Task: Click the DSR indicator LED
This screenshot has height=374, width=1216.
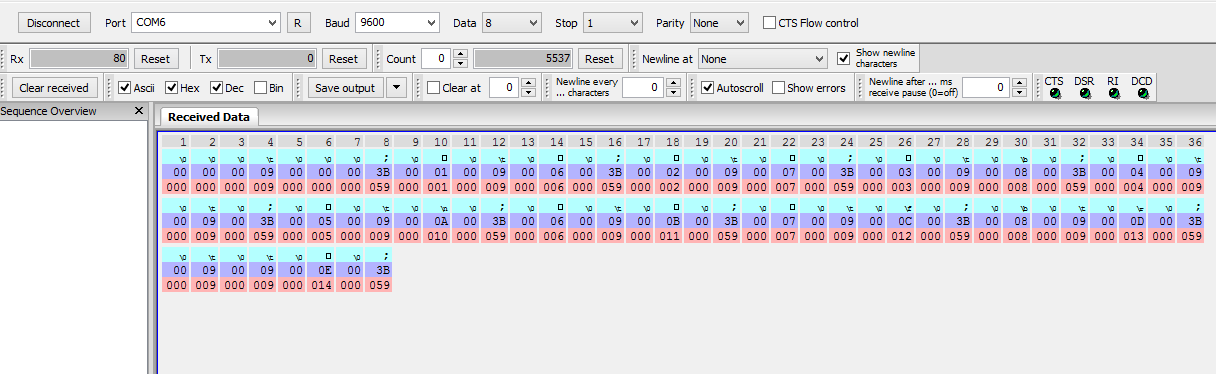Action: pyautogui.click(x=1085, y=94)
